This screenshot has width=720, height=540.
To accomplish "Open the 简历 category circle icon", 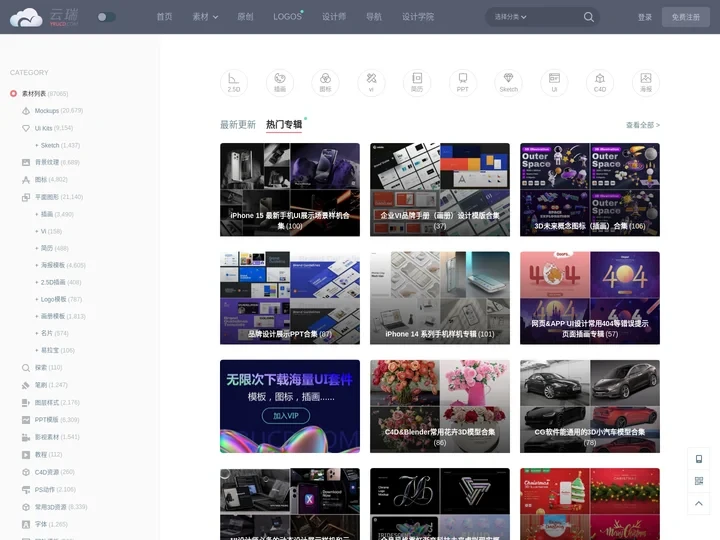I will tap(417, 83).
